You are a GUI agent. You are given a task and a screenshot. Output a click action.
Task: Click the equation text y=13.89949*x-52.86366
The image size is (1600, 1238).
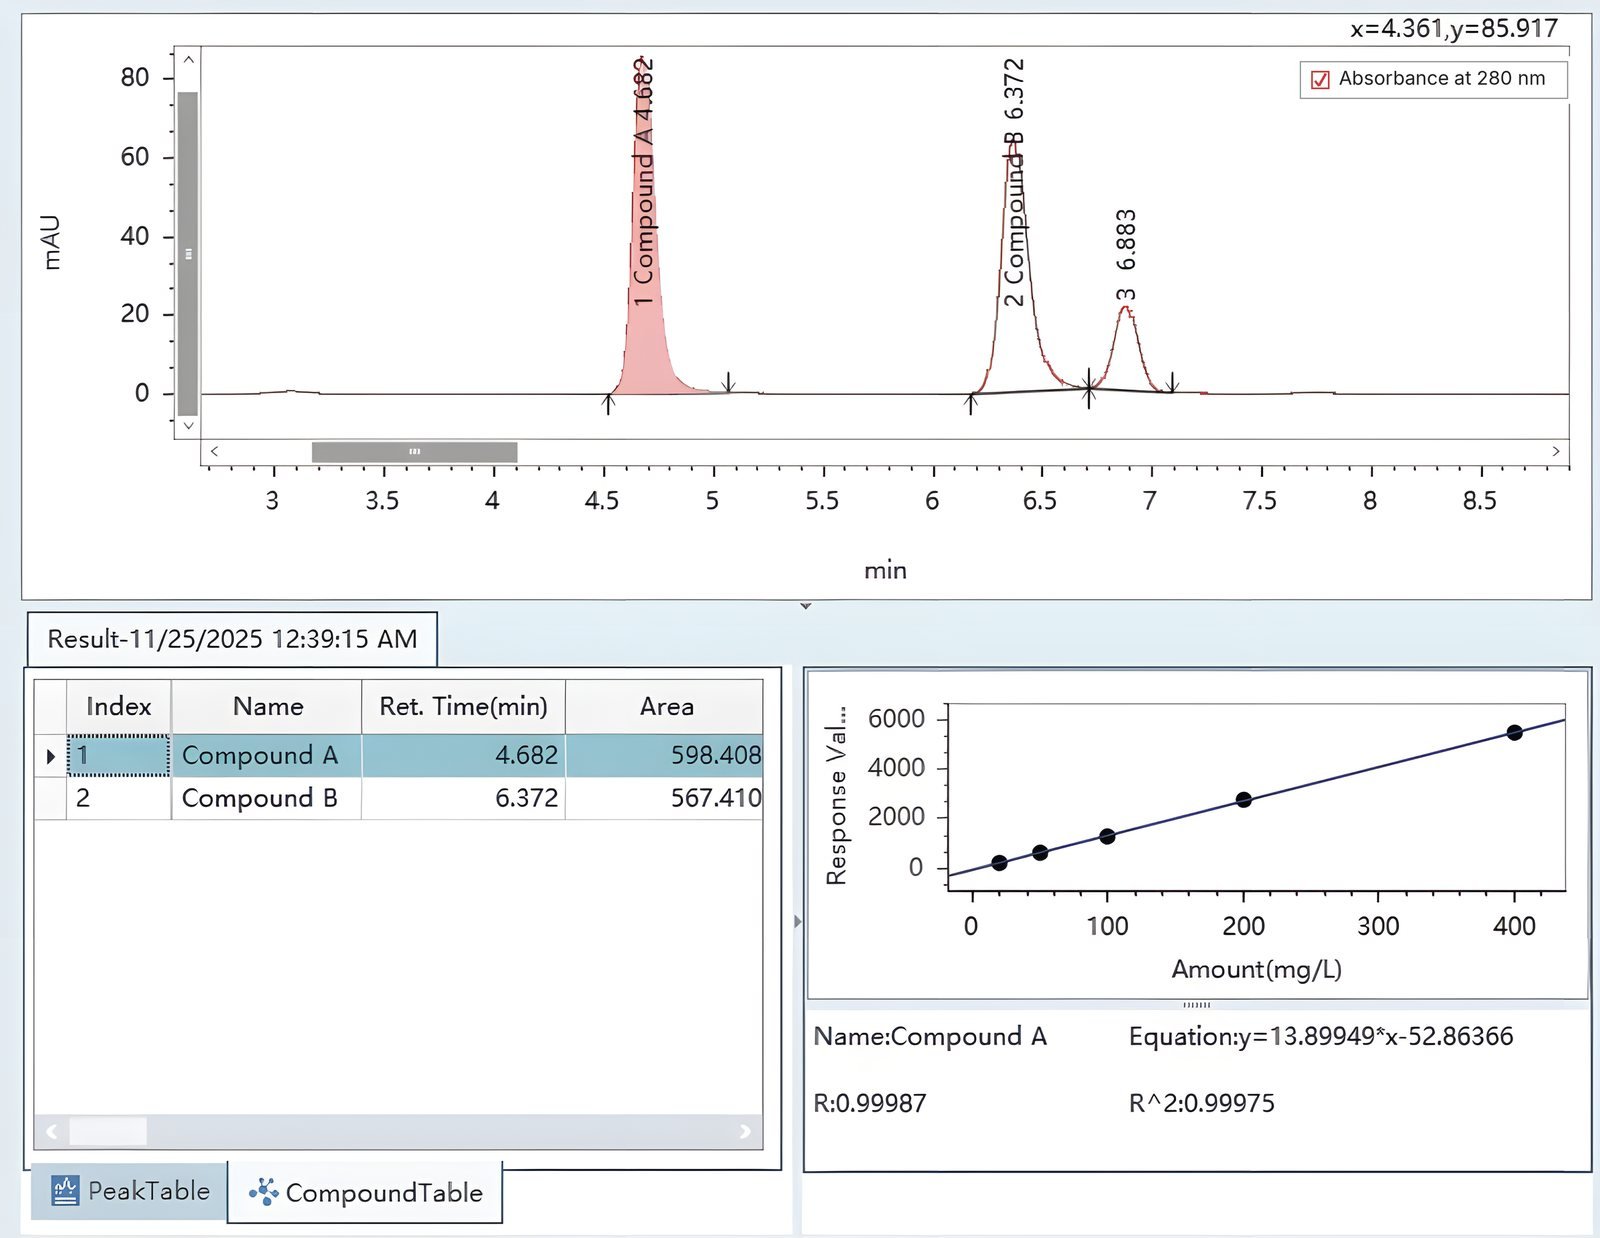tap(1375, 1037)
